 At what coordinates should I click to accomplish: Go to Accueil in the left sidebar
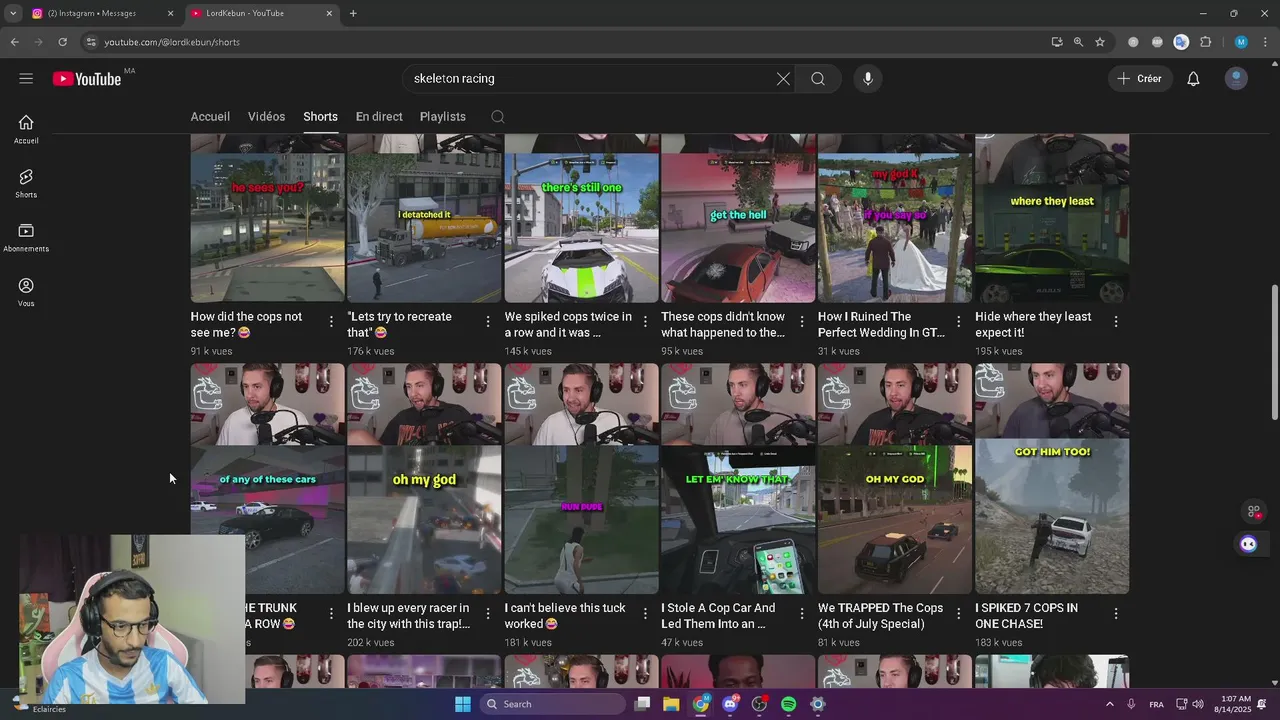26,129
